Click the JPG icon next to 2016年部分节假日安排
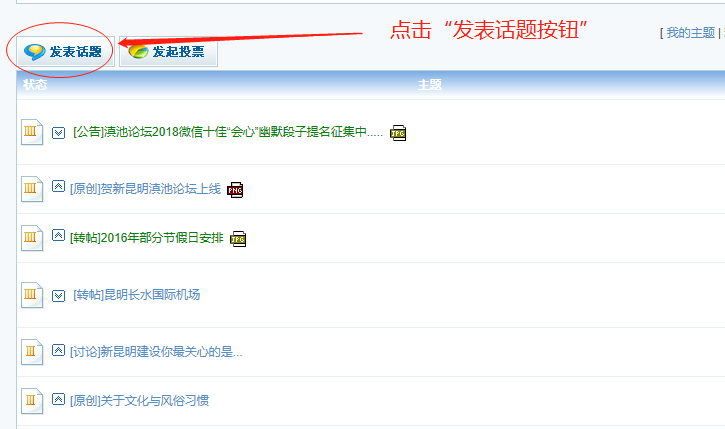 (238, 239)
